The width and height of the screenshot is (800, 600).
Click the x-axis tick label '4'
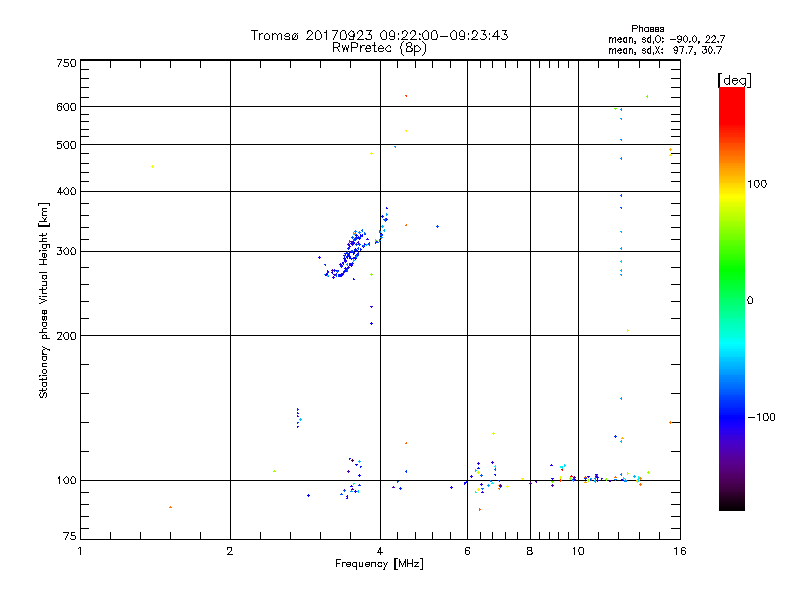click(380, 551)
